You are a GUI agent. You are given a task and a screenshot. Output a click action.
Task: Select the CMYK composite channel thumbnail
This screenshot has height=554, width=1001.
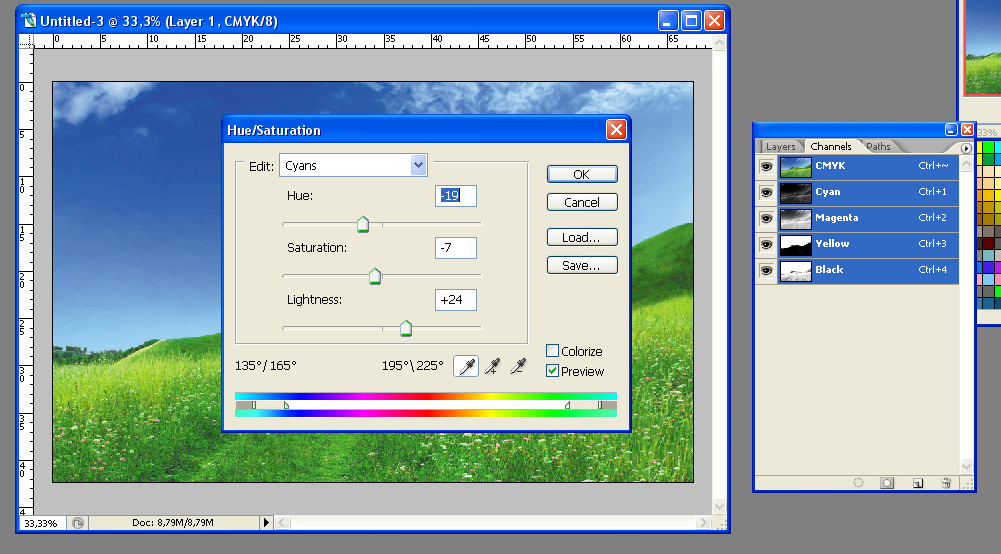[x=795, y=167]
